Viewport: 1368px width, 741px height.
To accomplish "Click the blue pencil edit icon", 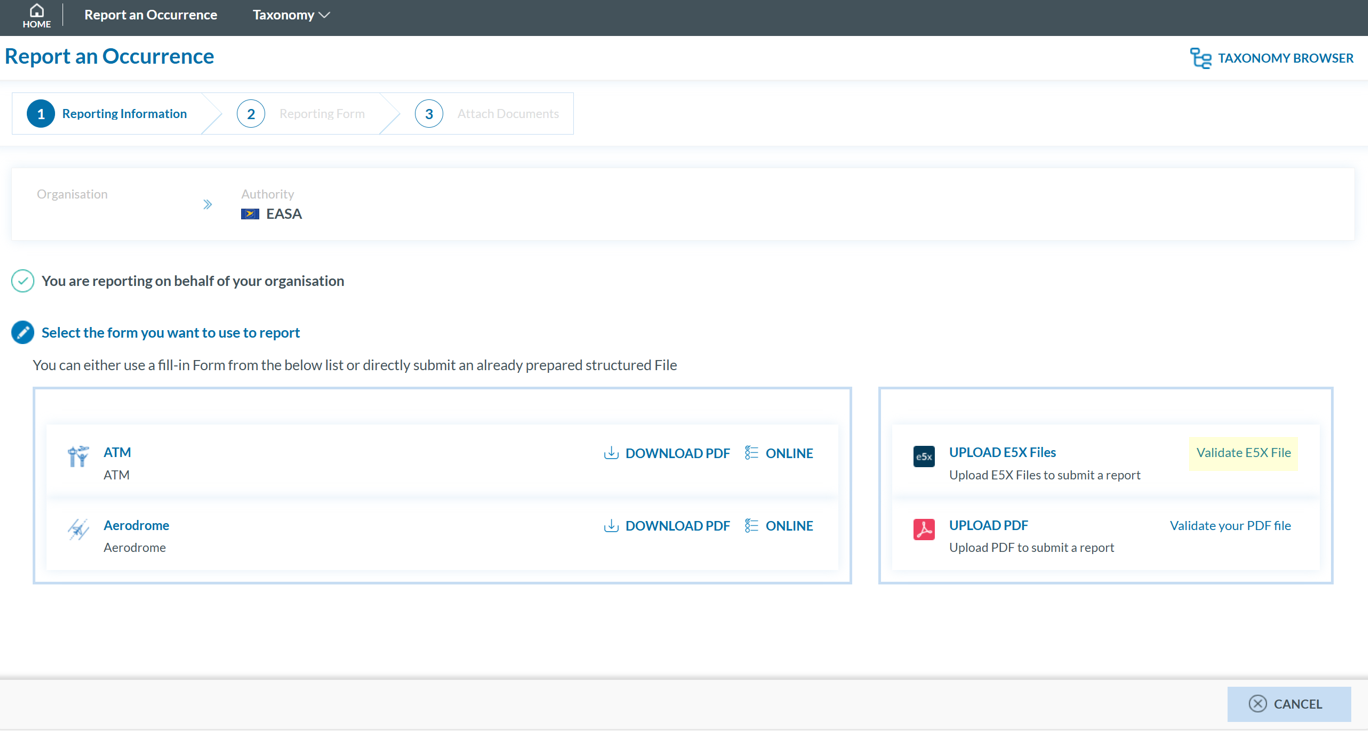I will tap(23, 333).
